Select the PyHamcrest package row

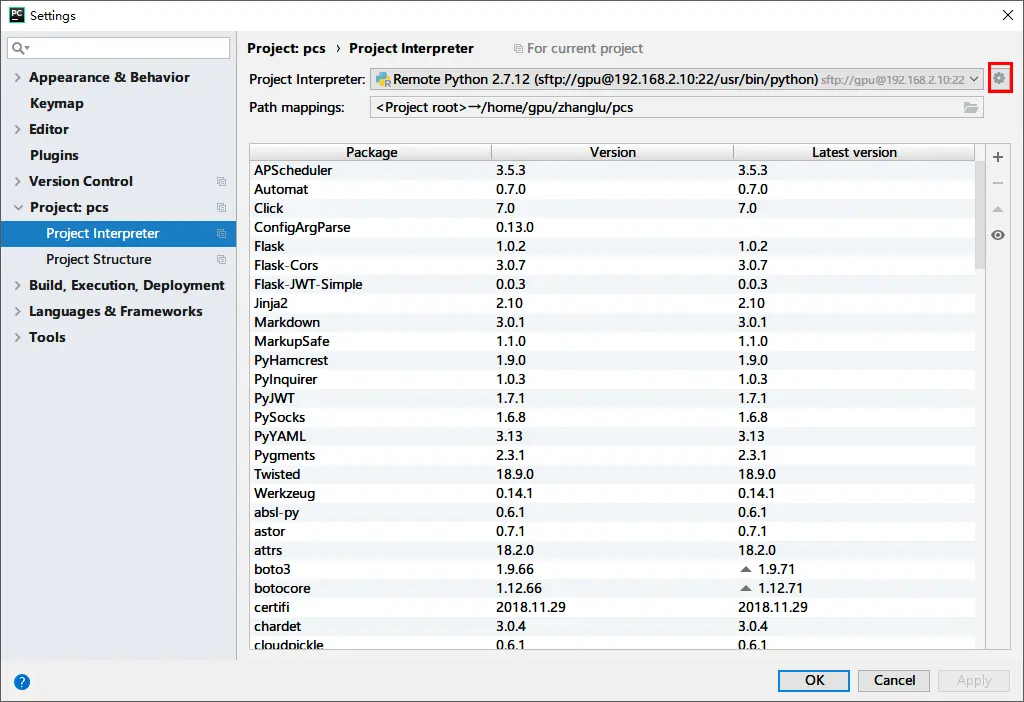coord(612,360)
